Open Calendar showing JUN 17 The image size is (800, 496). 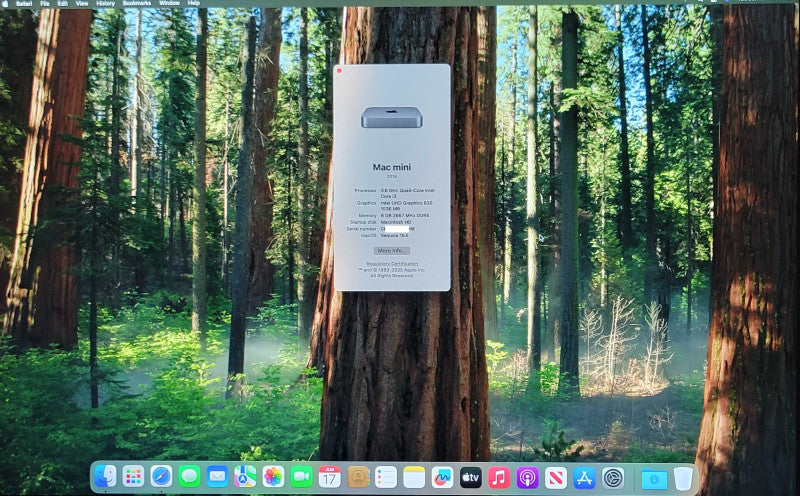330,477
